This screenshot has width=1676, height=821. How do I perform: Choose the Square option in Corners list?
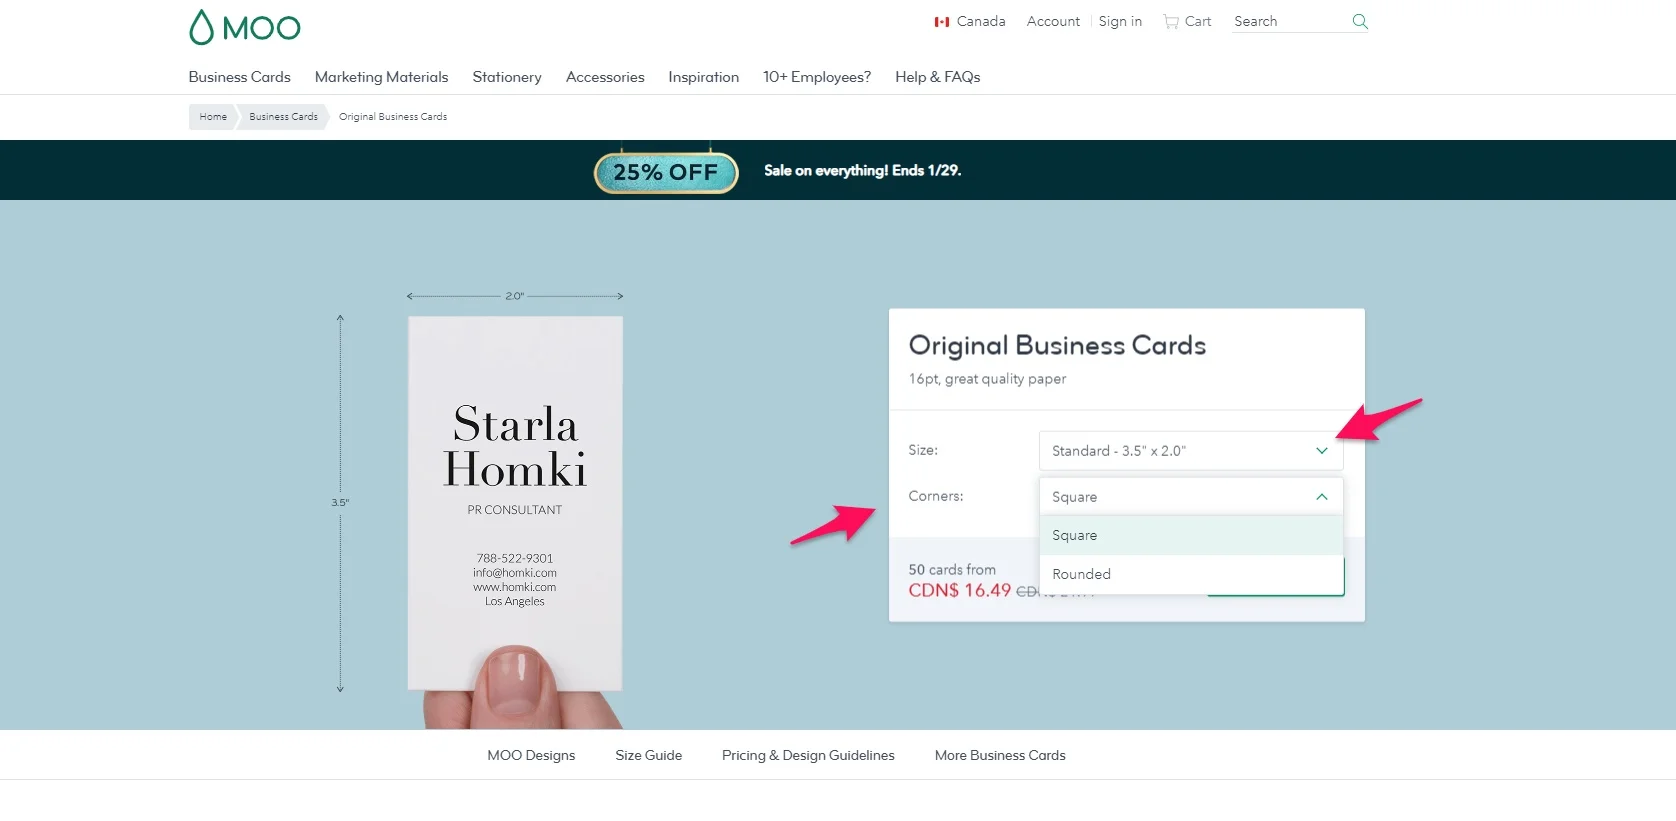point(1191,535)
